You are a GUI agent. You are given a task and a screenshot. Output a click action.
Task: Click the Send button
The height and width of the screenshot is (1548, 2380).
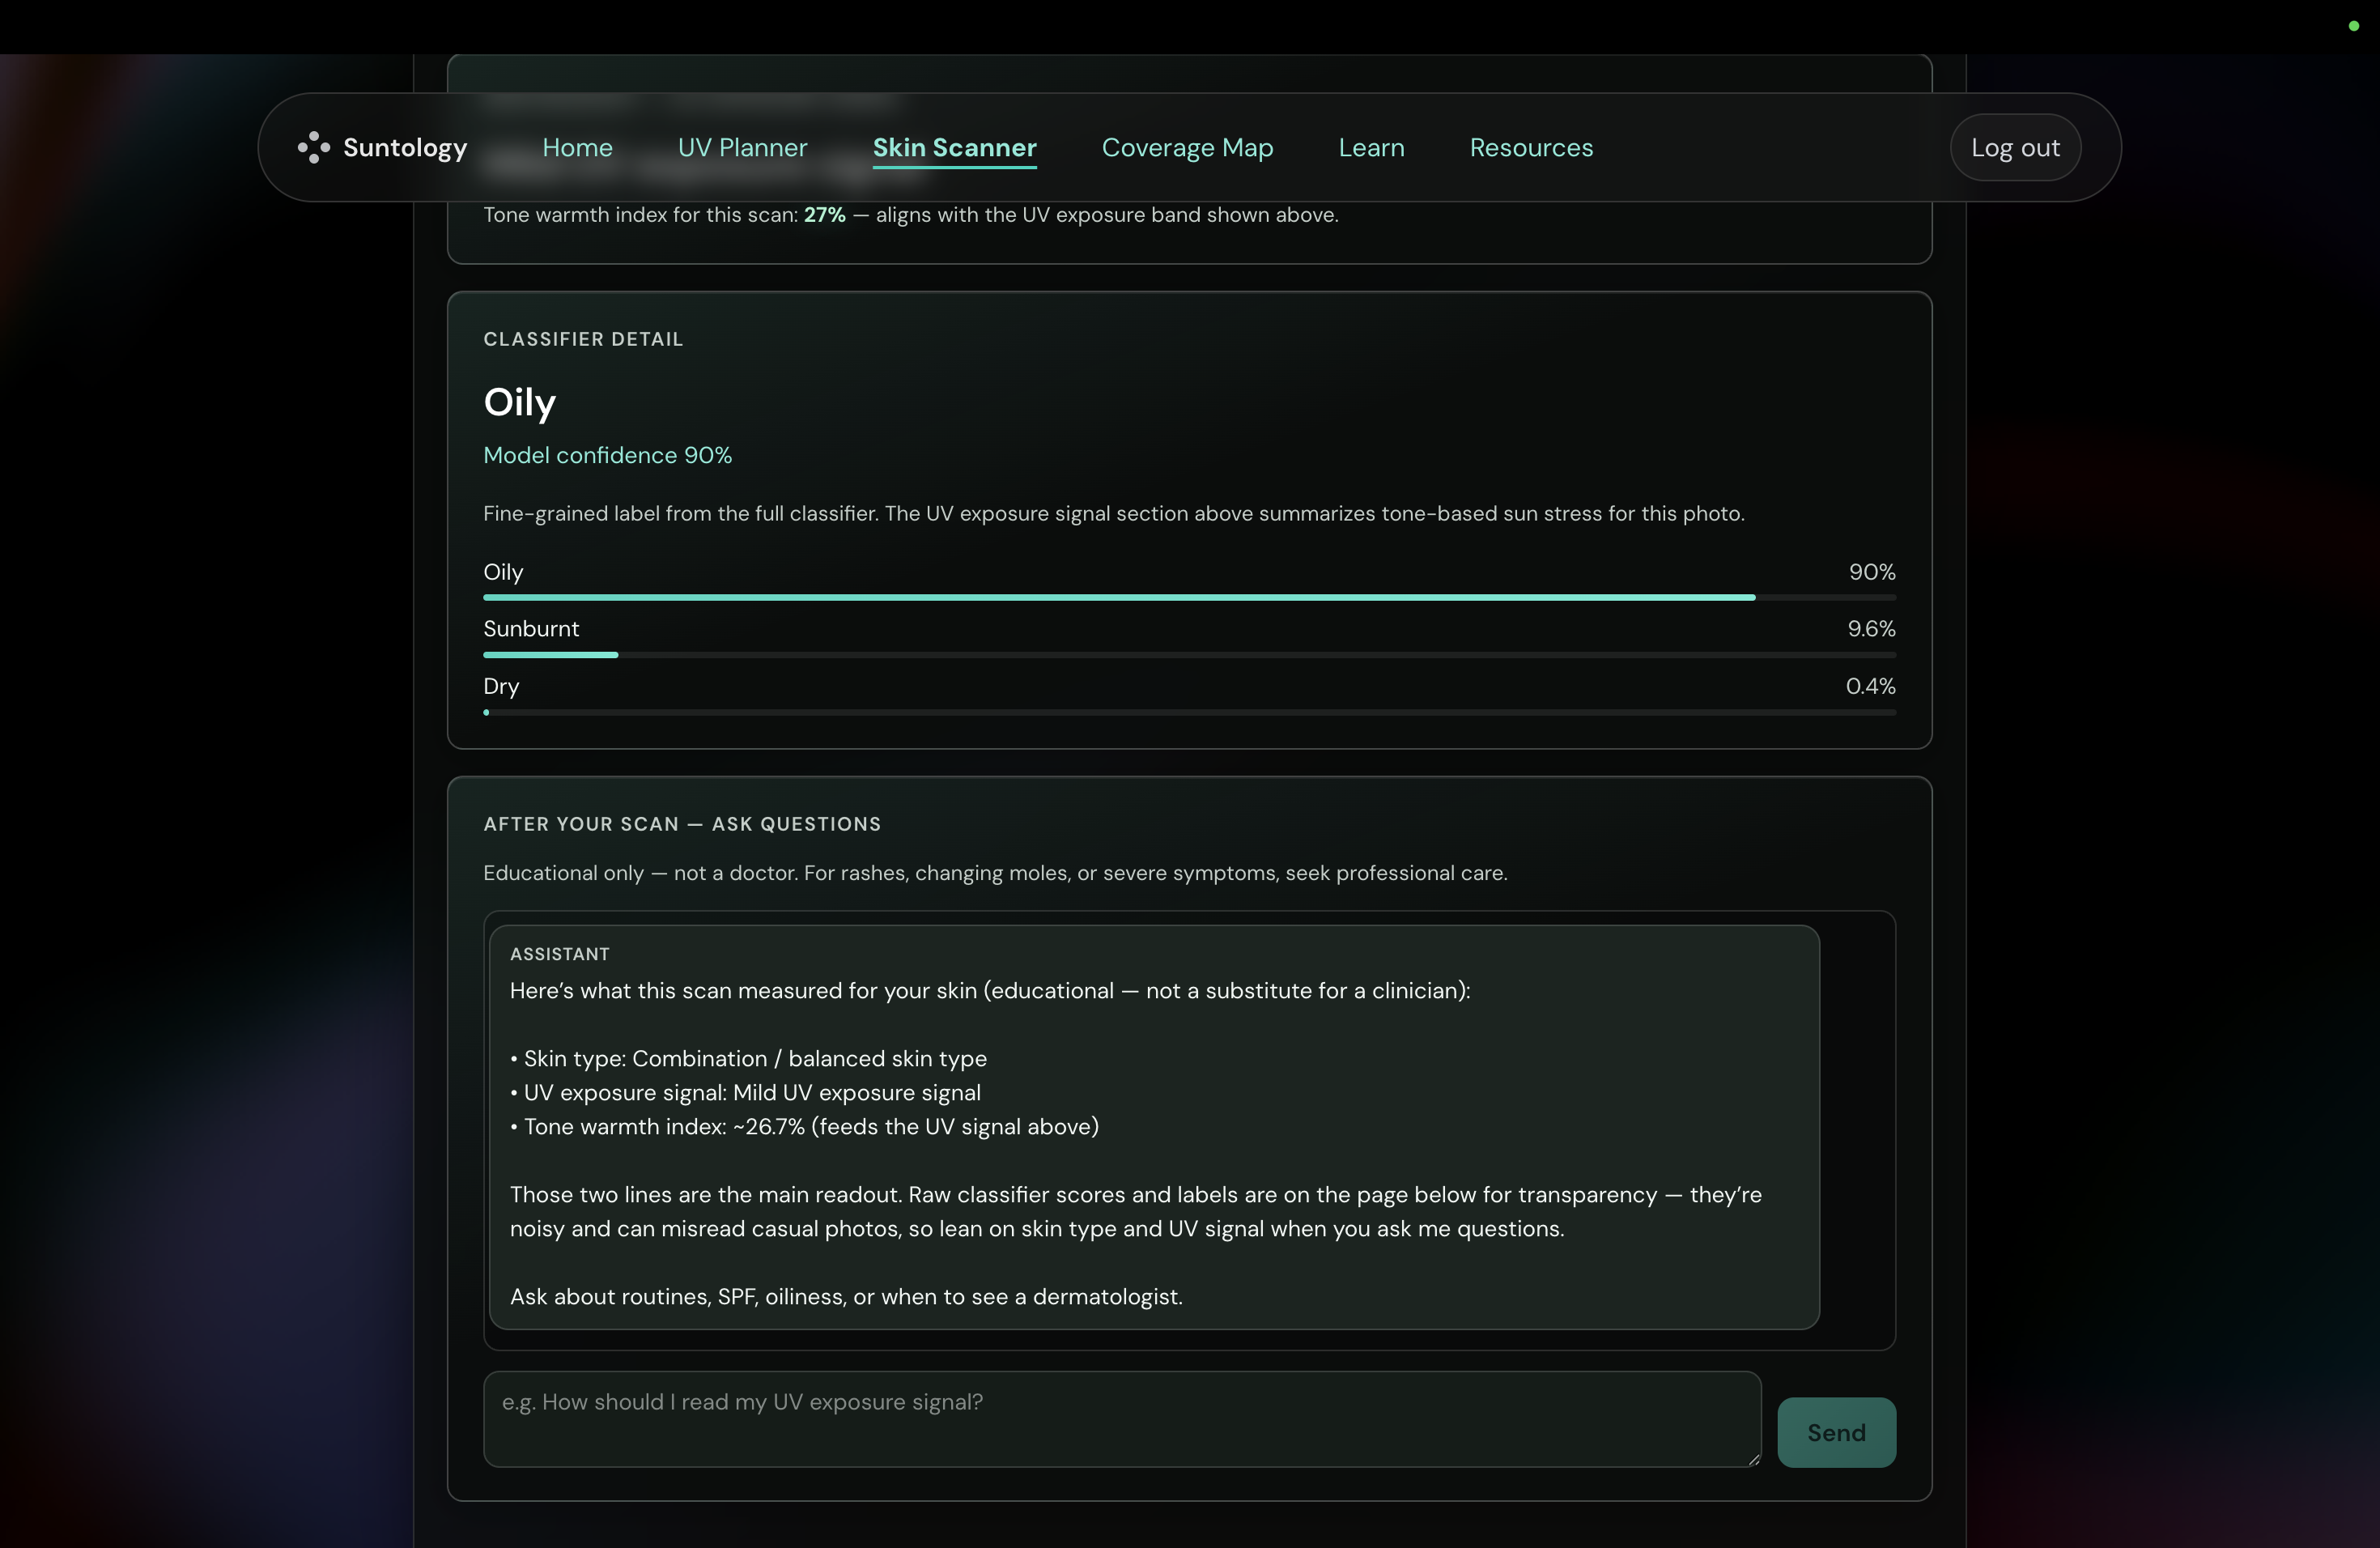point(1835,1432)
